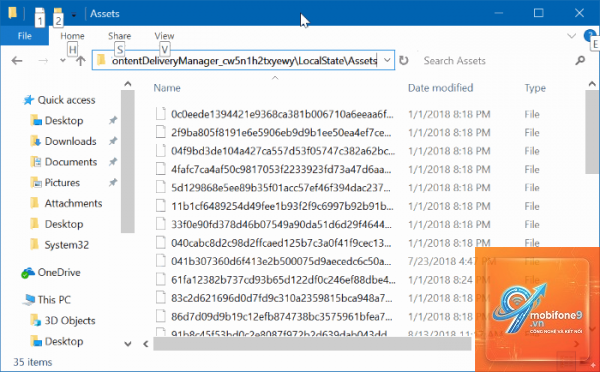This screenshot has width=600, height=372.
Task: Click horizontal scrollbar left arrow
Action: click(146, 344)
